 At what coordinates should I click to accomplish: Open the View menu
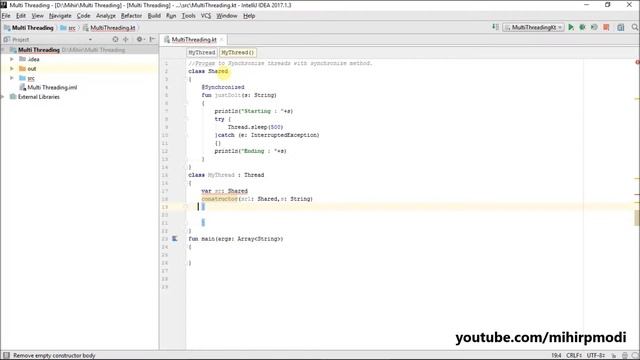pyautogui.click(x=38, y=16)
